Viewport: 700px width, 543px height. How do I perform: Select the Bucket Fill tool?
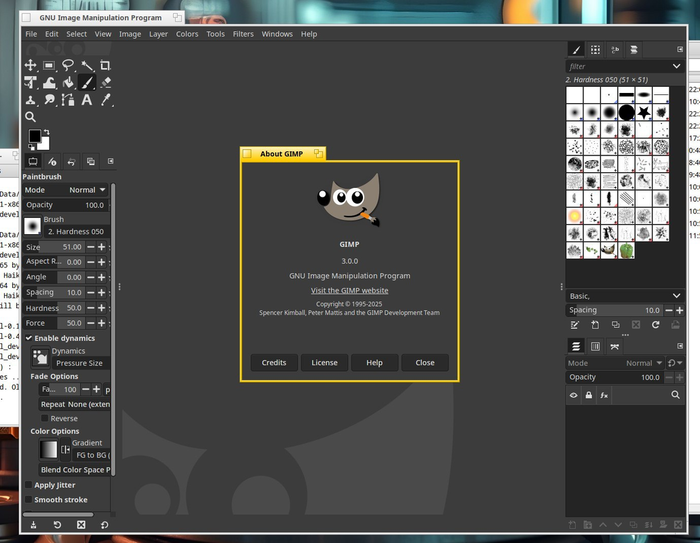68,83
